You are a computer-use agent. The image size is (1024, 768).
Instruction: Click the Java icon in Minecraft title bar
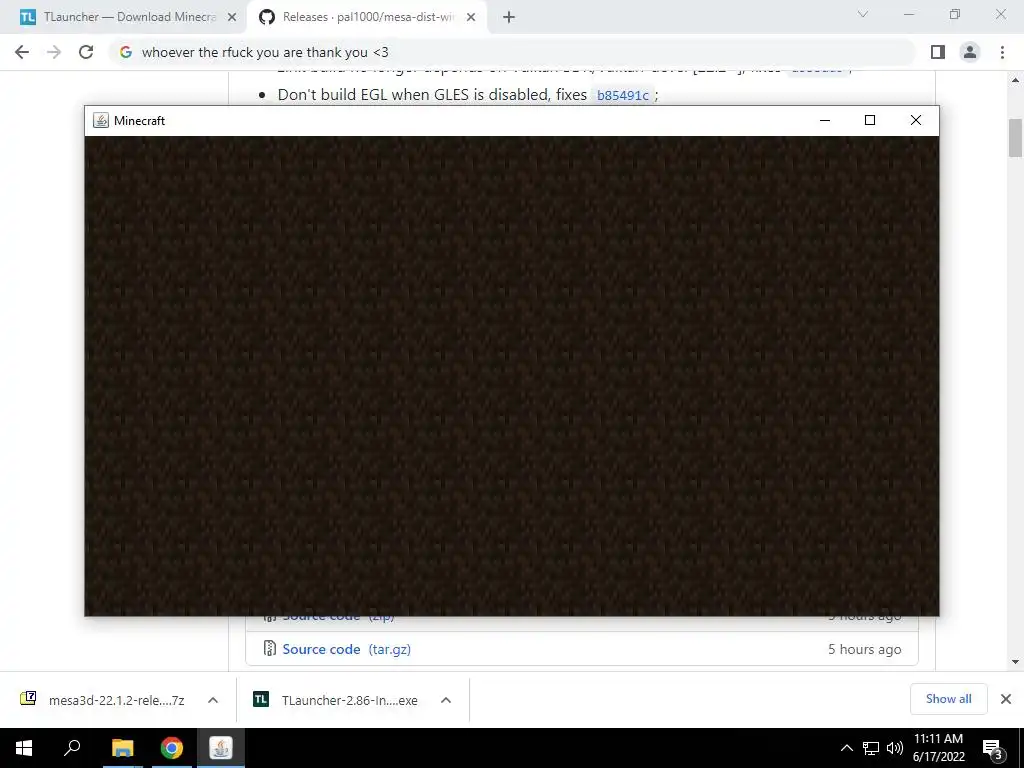[x=101, y=120]
